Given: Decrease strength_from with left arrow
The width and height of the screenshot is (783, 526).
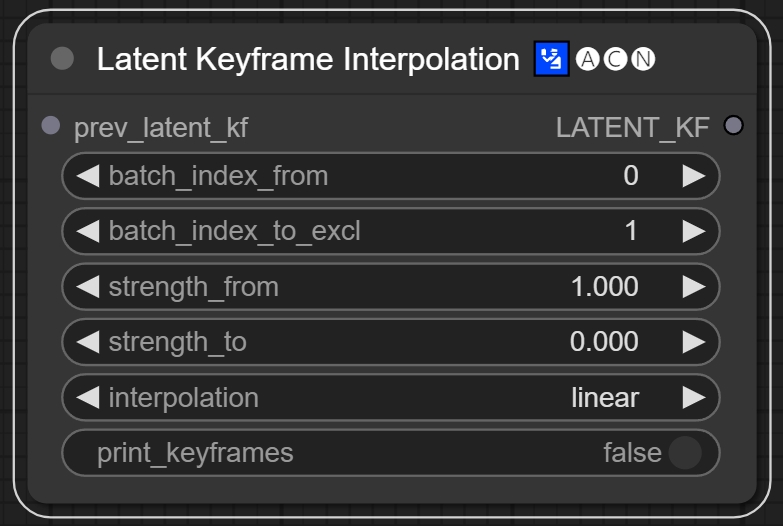Looking at the screenshot, I should tap(88, 287).
